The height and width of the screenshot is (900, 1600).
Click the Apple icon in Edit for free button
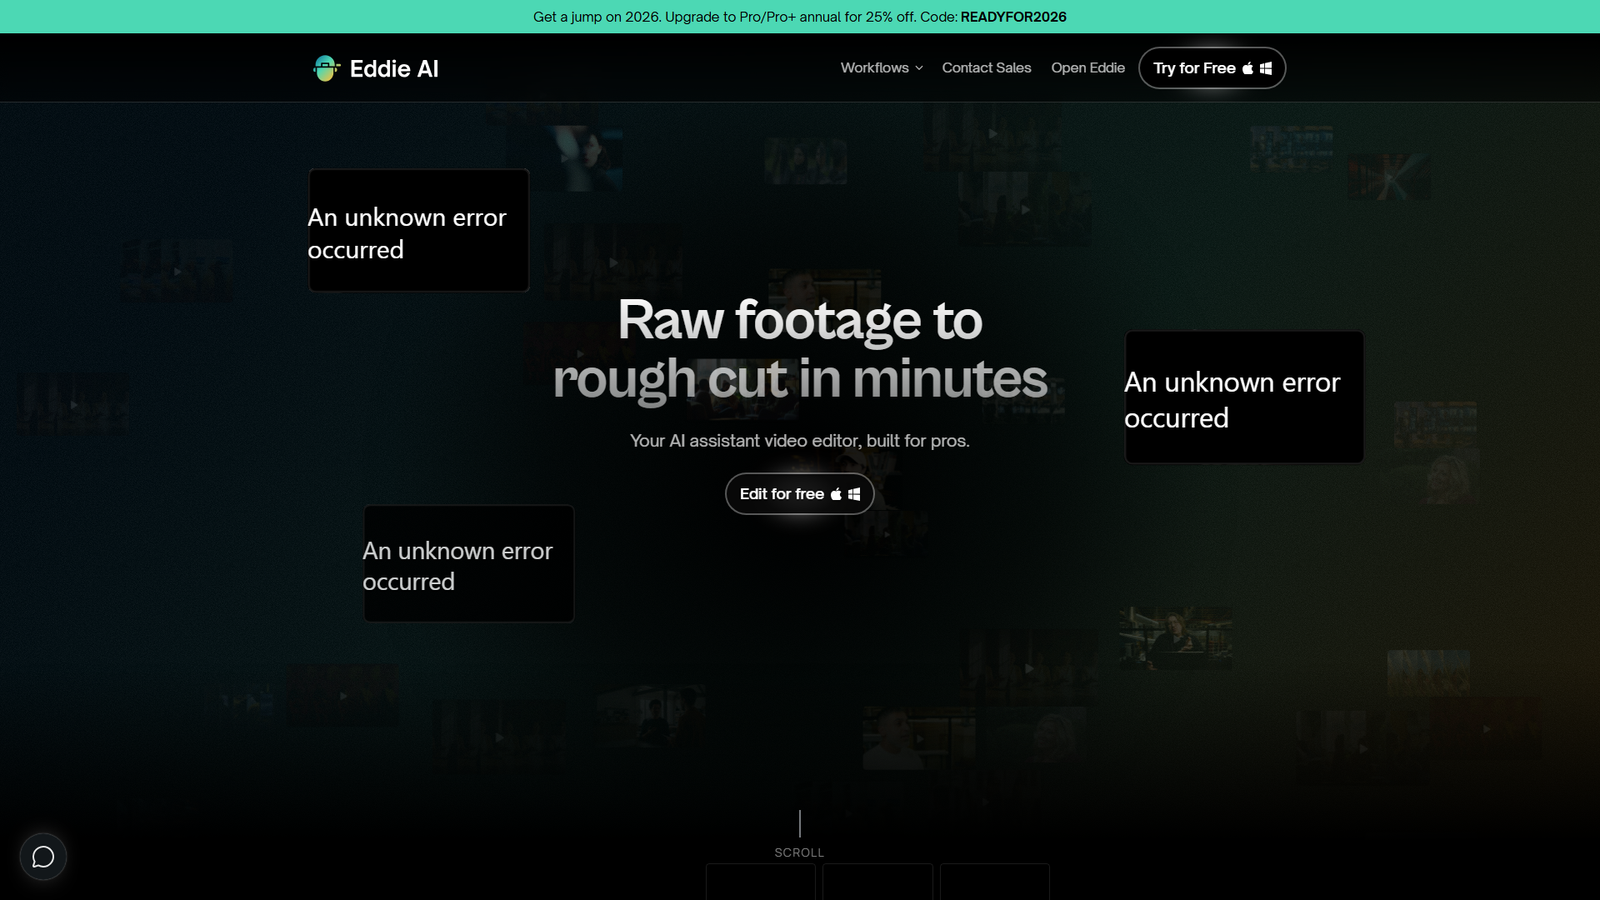pos(836,493)
